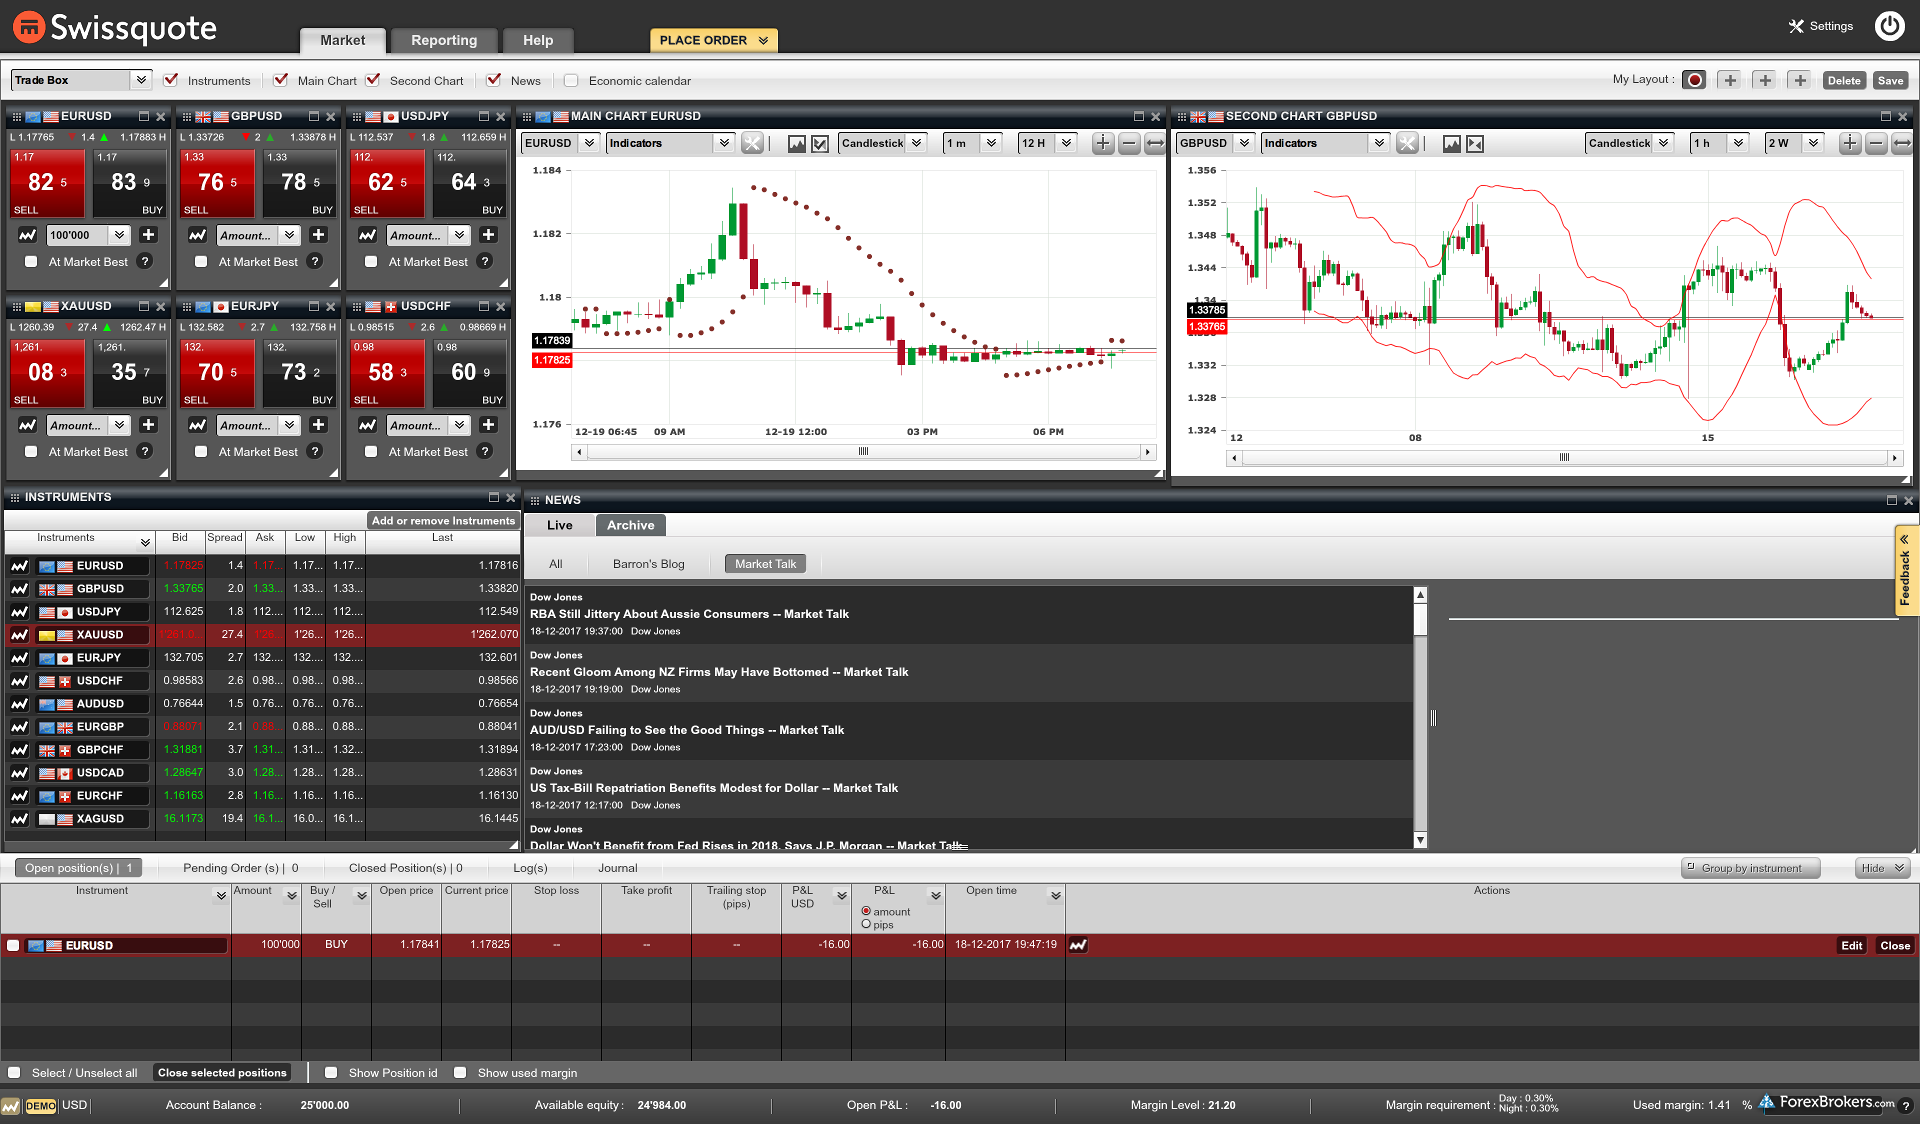Toggle the Economic calendar checkbox
The image size is (1920, 1124).
pyautogui.click(x=574, y=80)
